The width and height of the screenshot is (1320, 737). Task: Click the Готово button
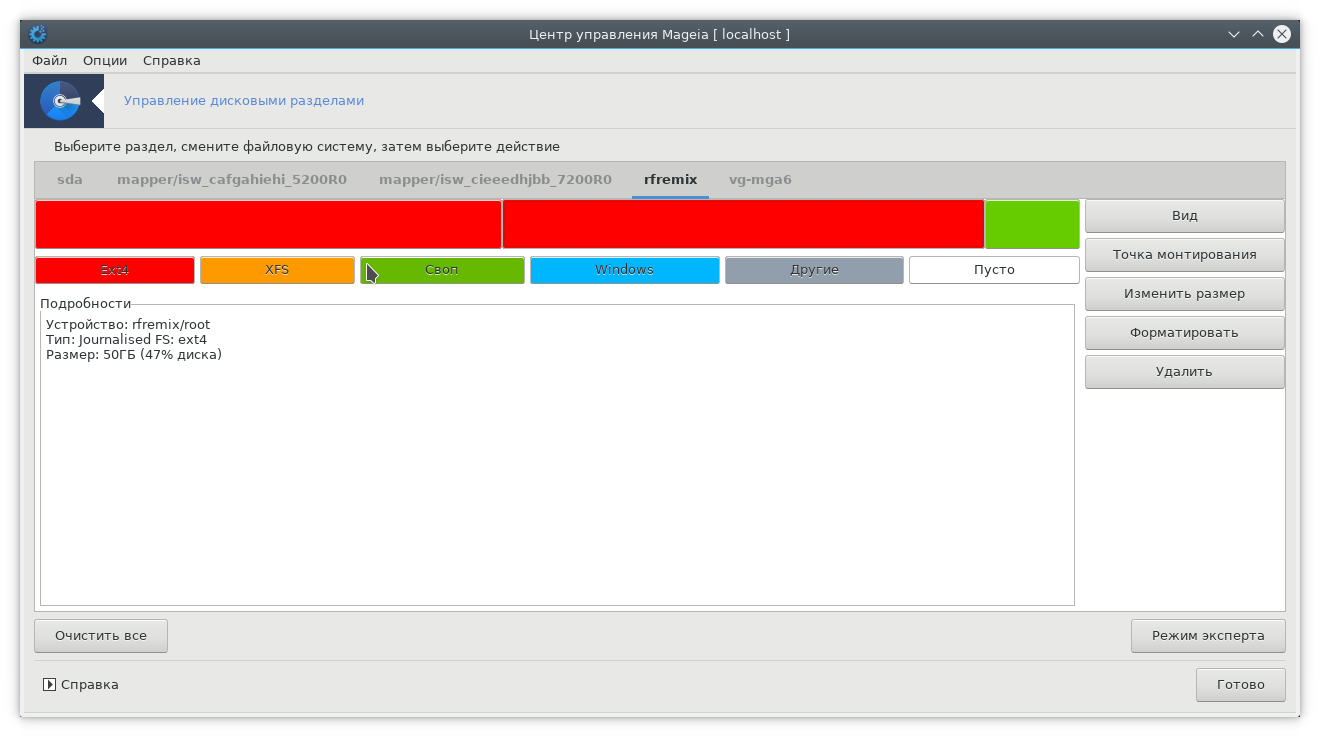(x=1241, y=685)
